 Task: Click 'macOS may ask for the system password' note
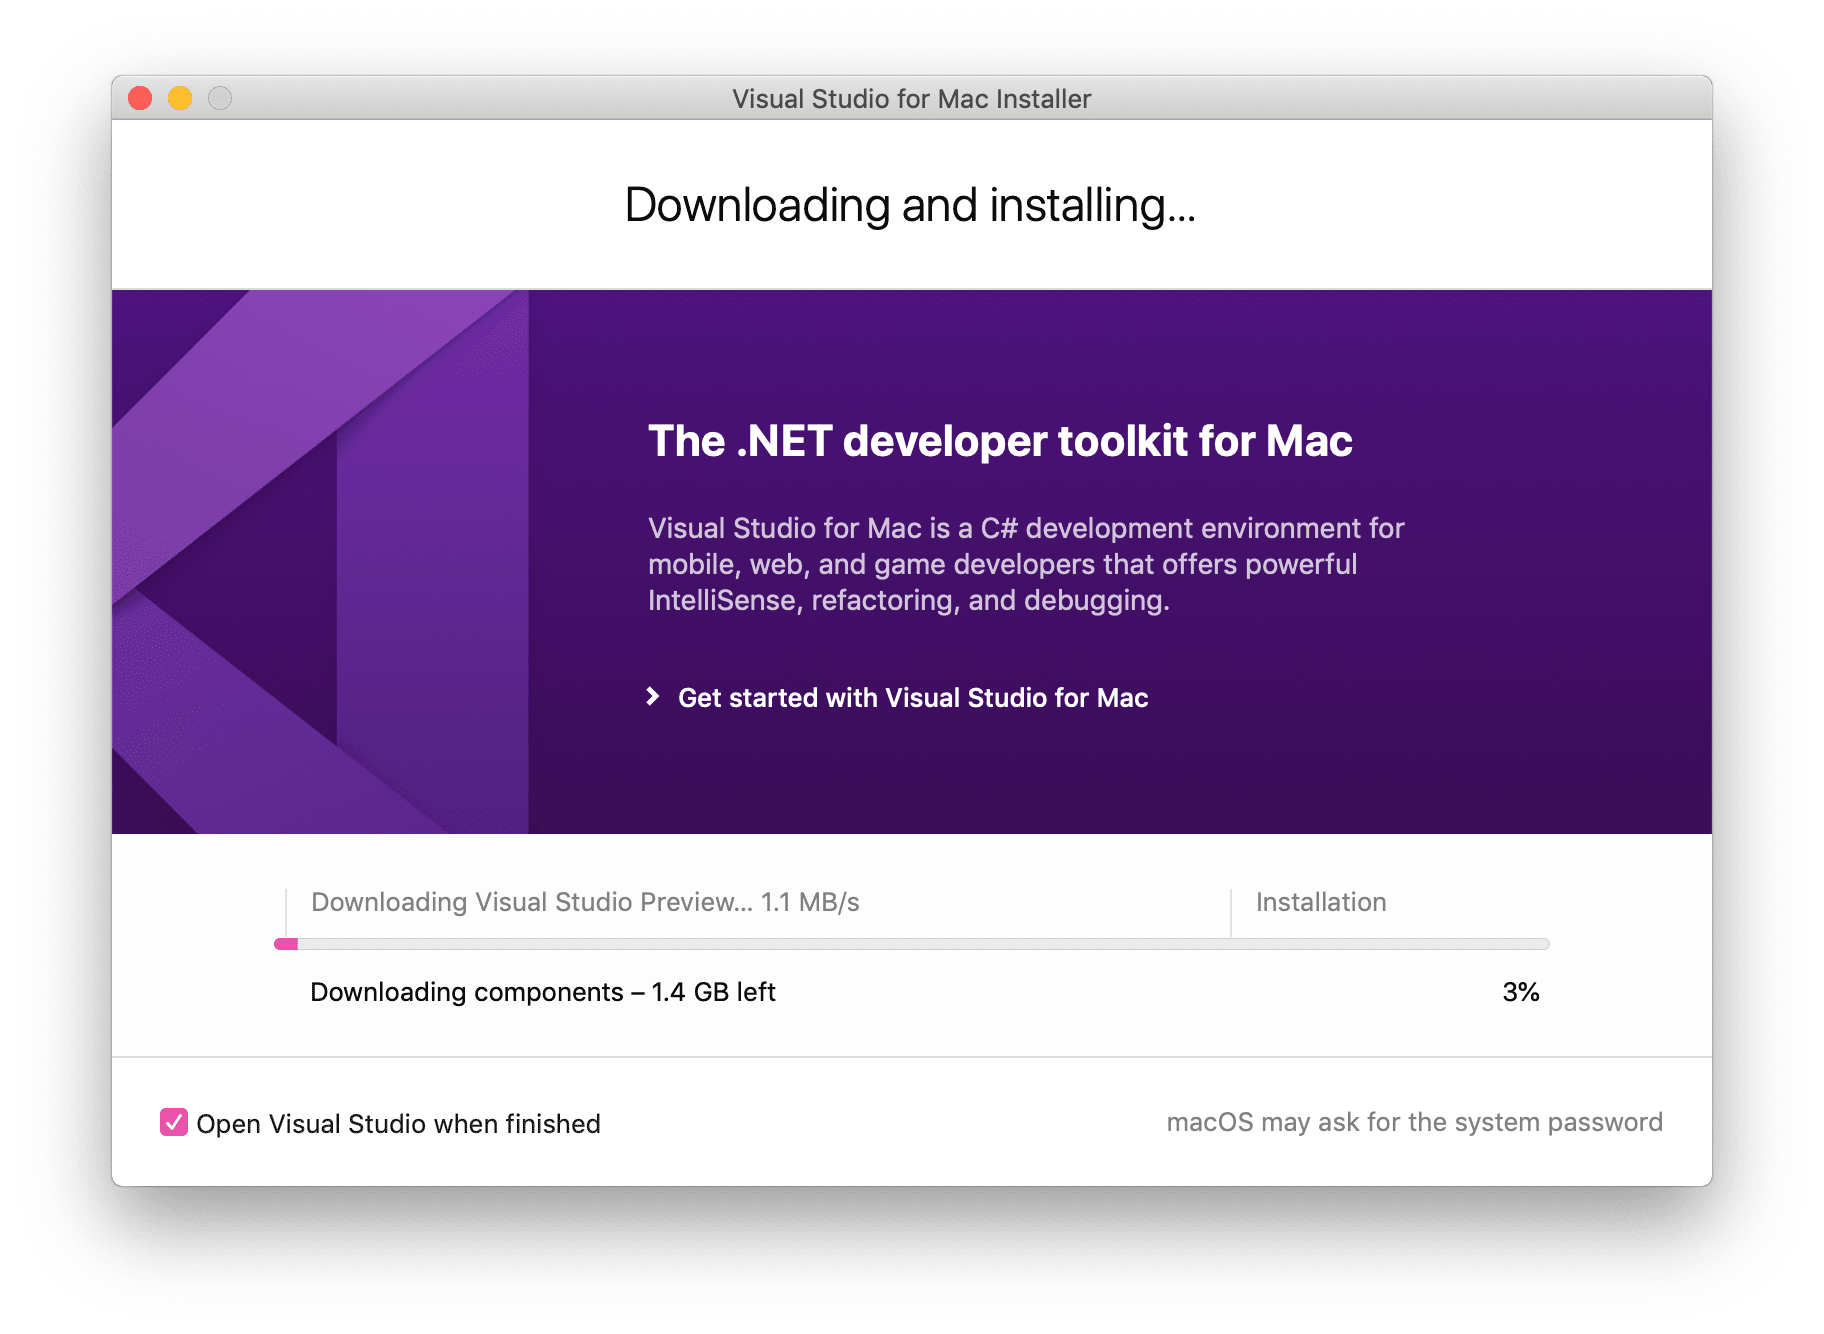tap(1414, 1122)
